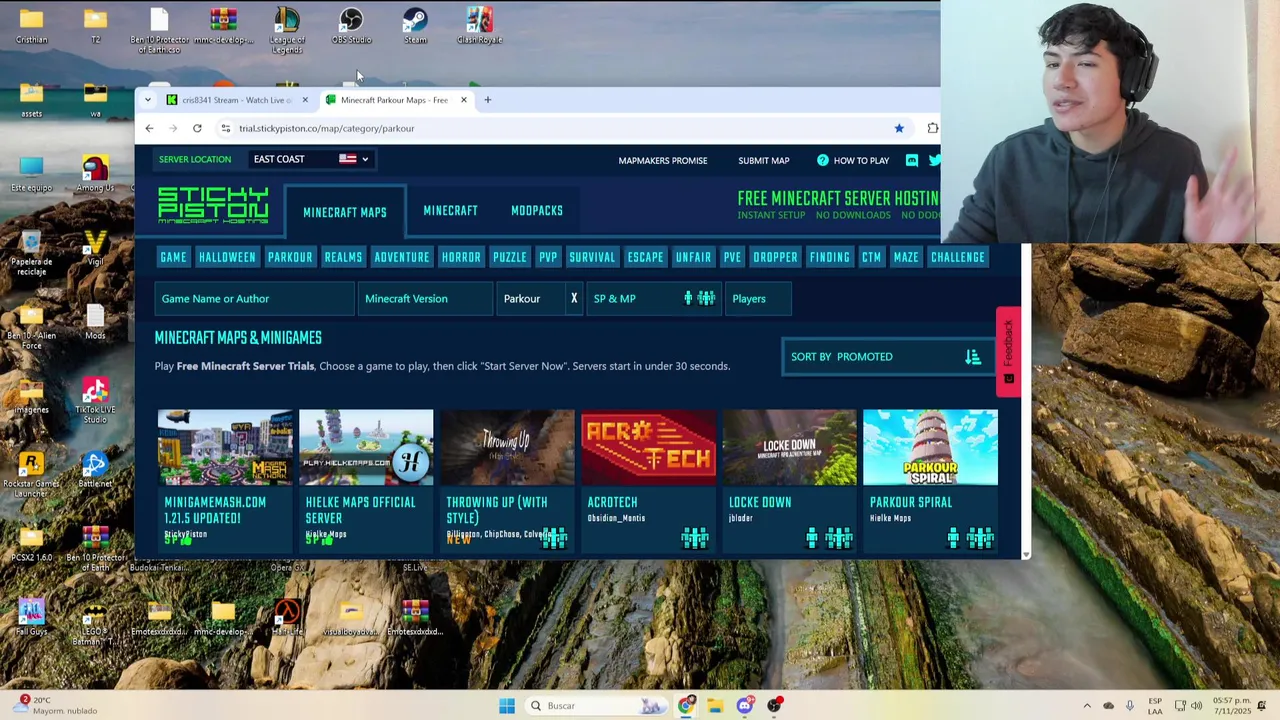Open a new browser tab
This screenshot has width=1280, height=720.
(487, 100)
